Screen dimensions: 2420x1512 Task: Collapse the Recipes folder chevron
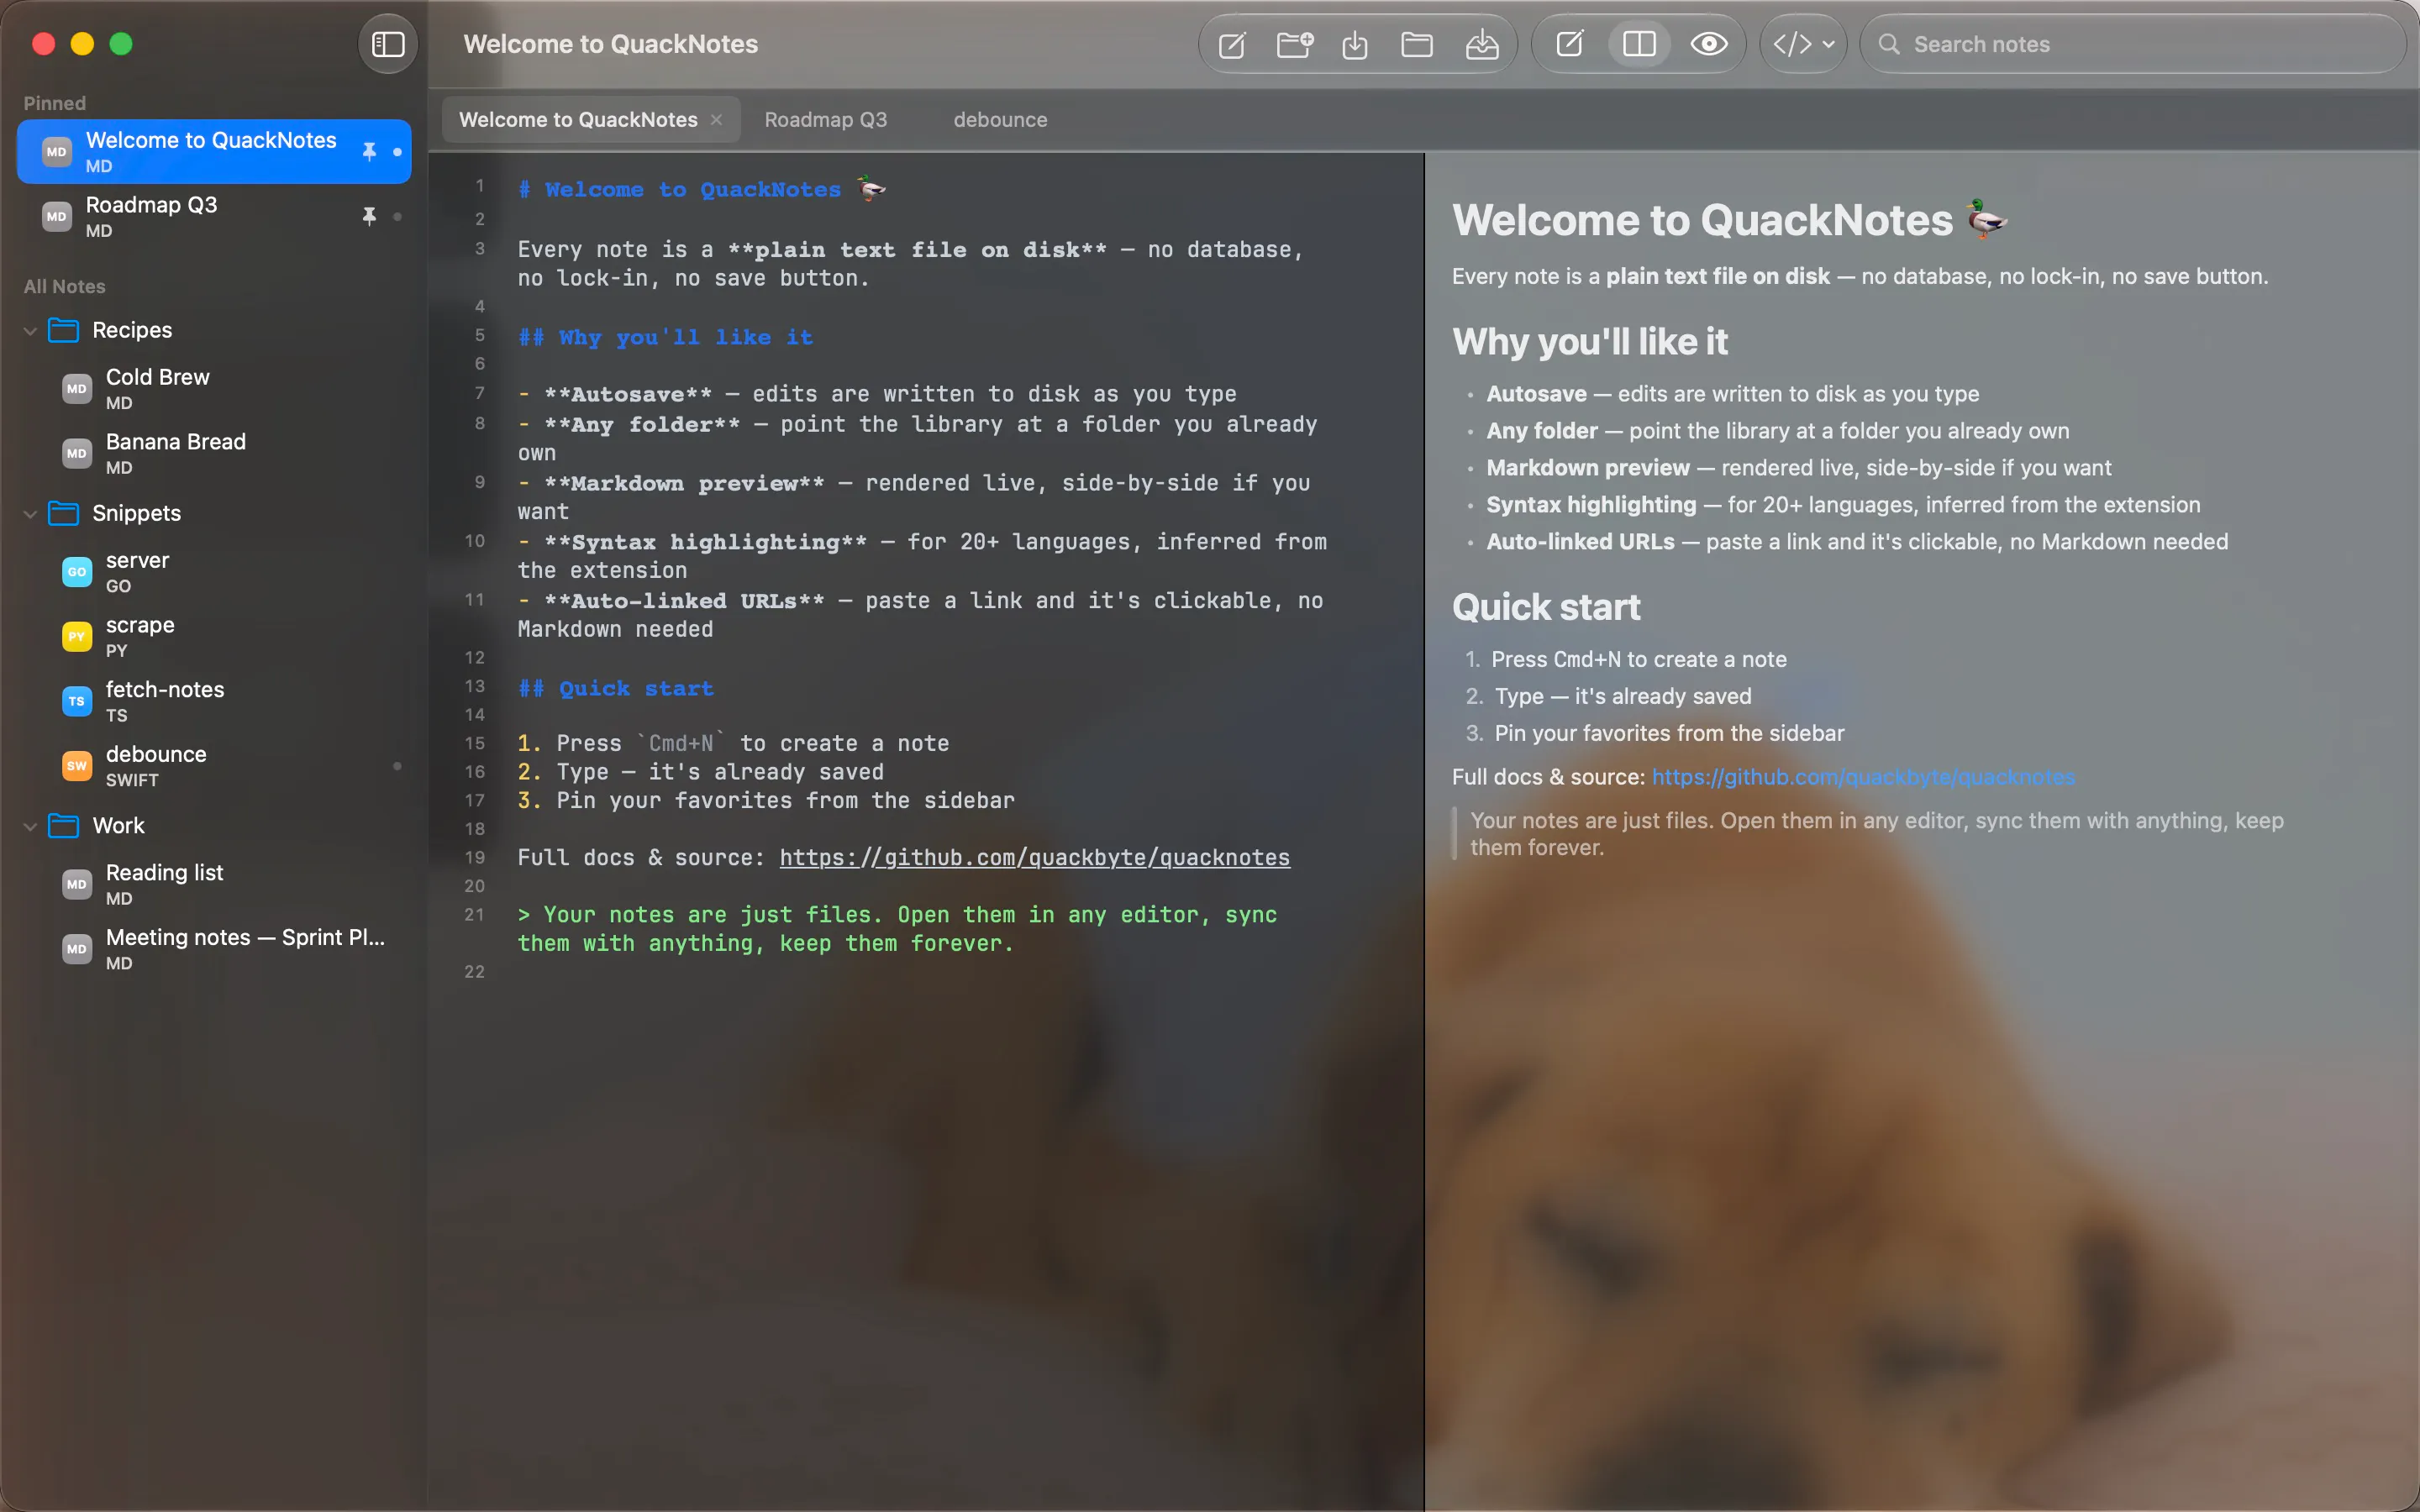pyautogui.click(x=30, y=330)
